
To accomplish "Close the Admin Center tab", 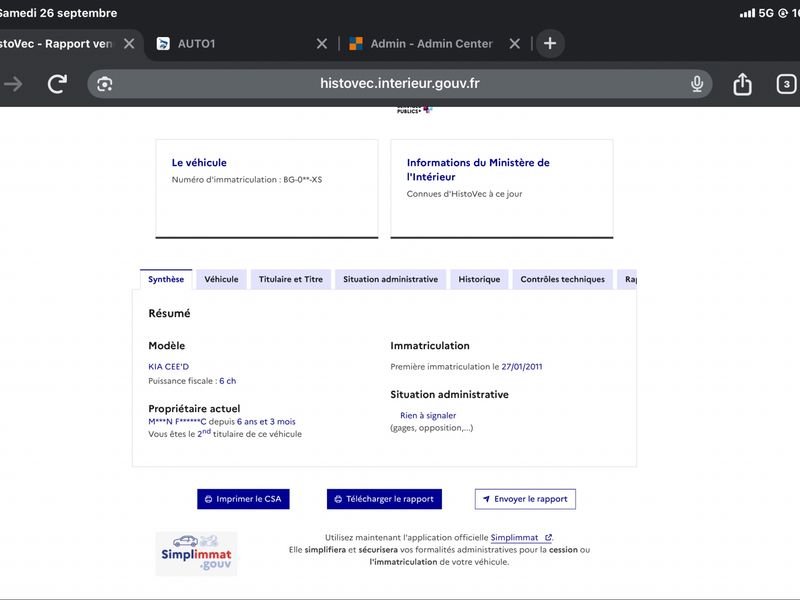I will click(x=515, y=44).
